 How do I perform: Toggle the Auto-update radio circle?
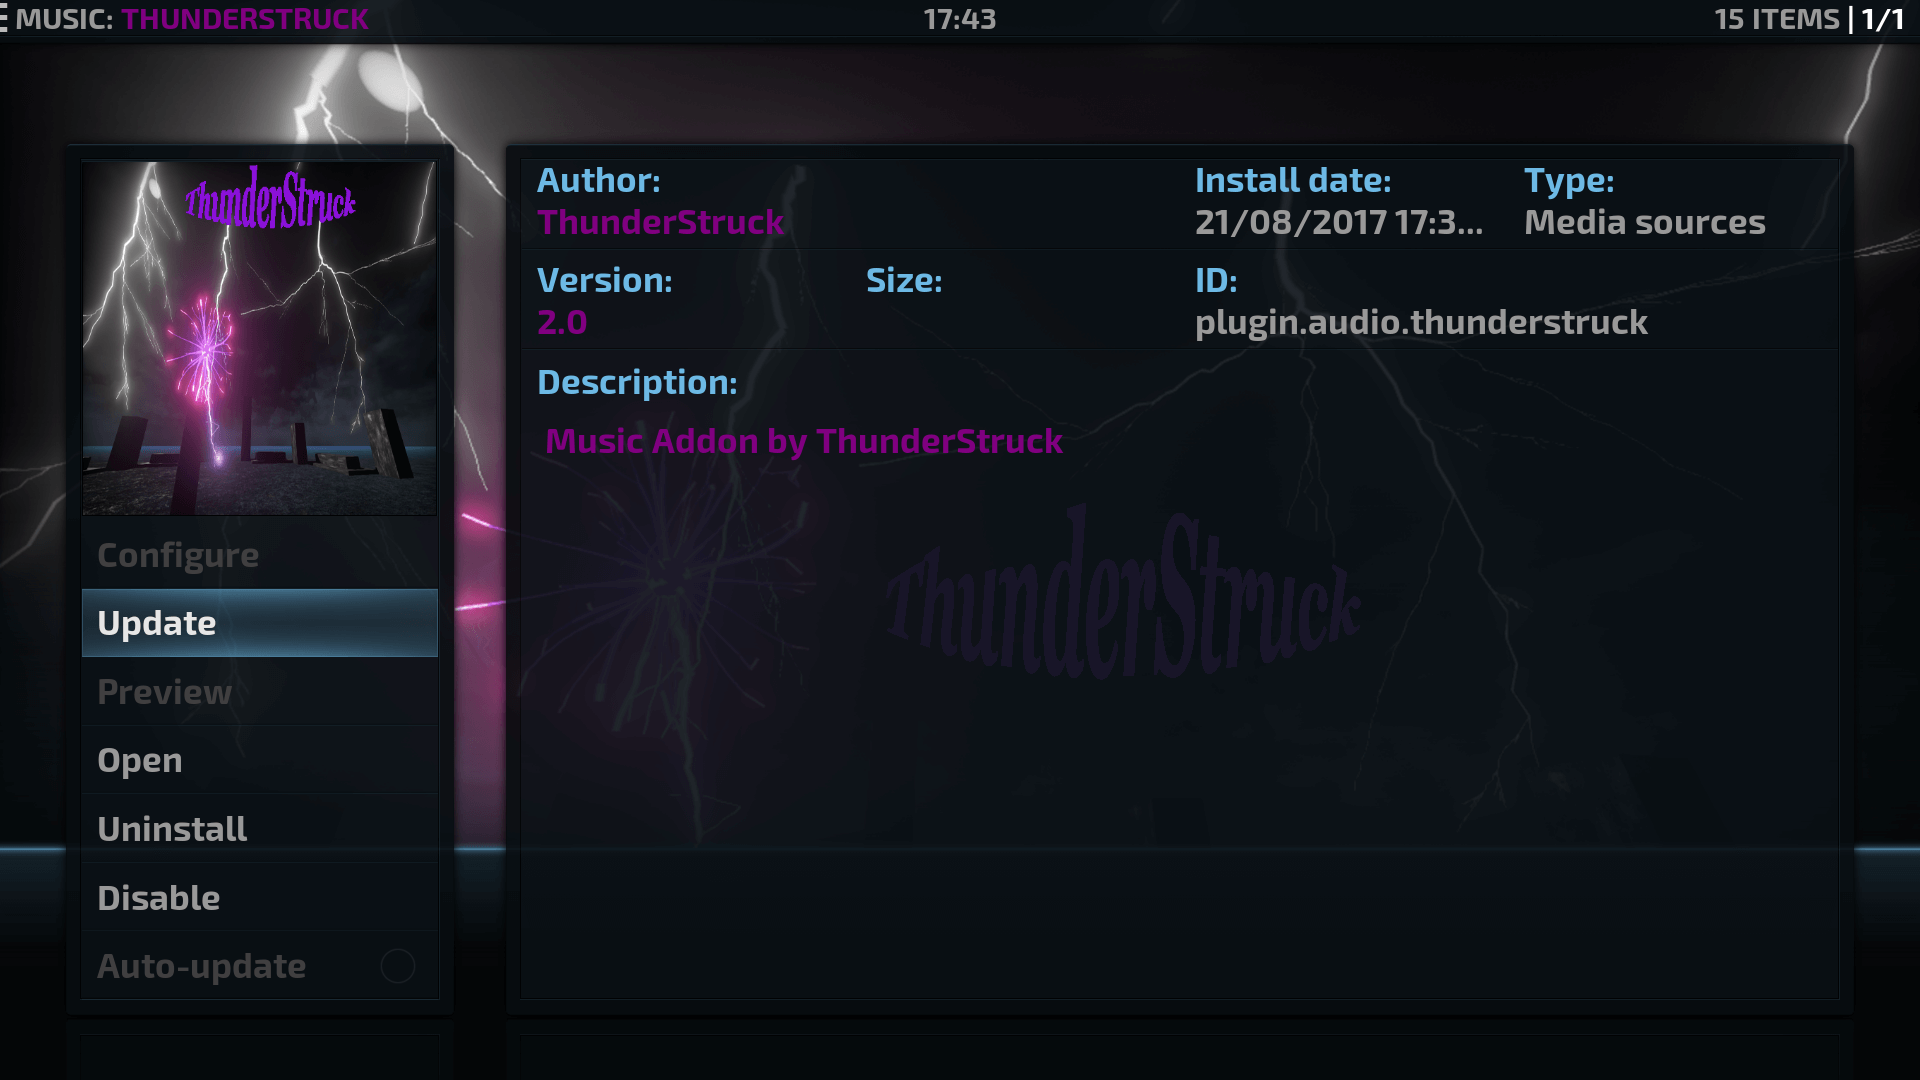(397, 966)
